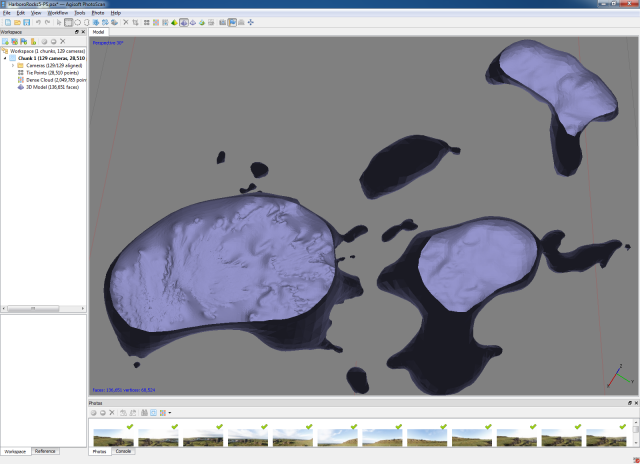Switch to Wireframe model view mode
The image size is (640, 464).
click(193, 22)
